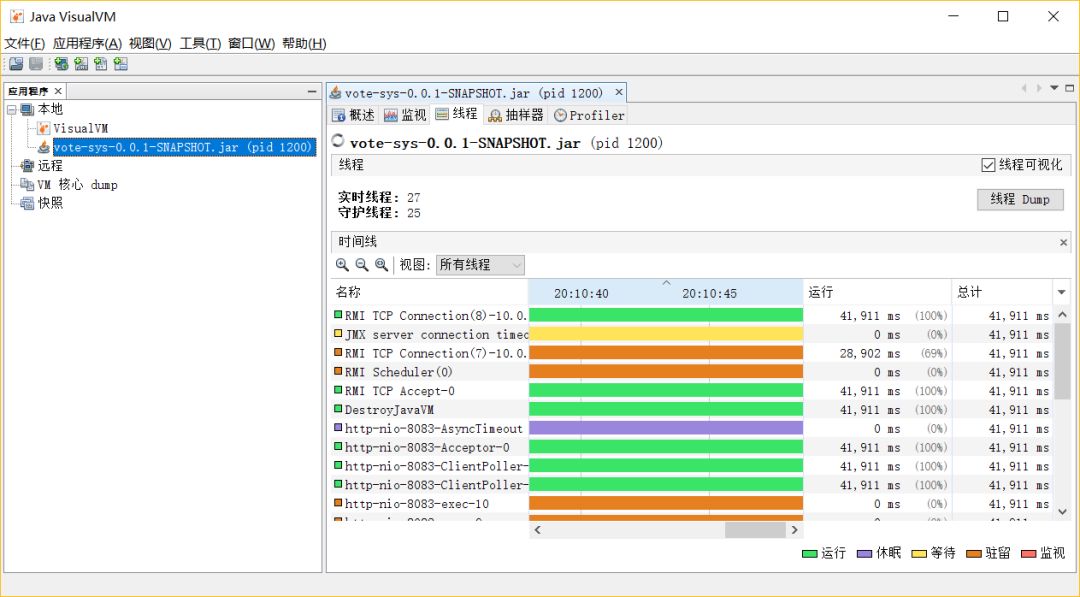Screen dimensions: 1080x597
Task: Open the 帮助(H) menu
Action: (304, 43)
